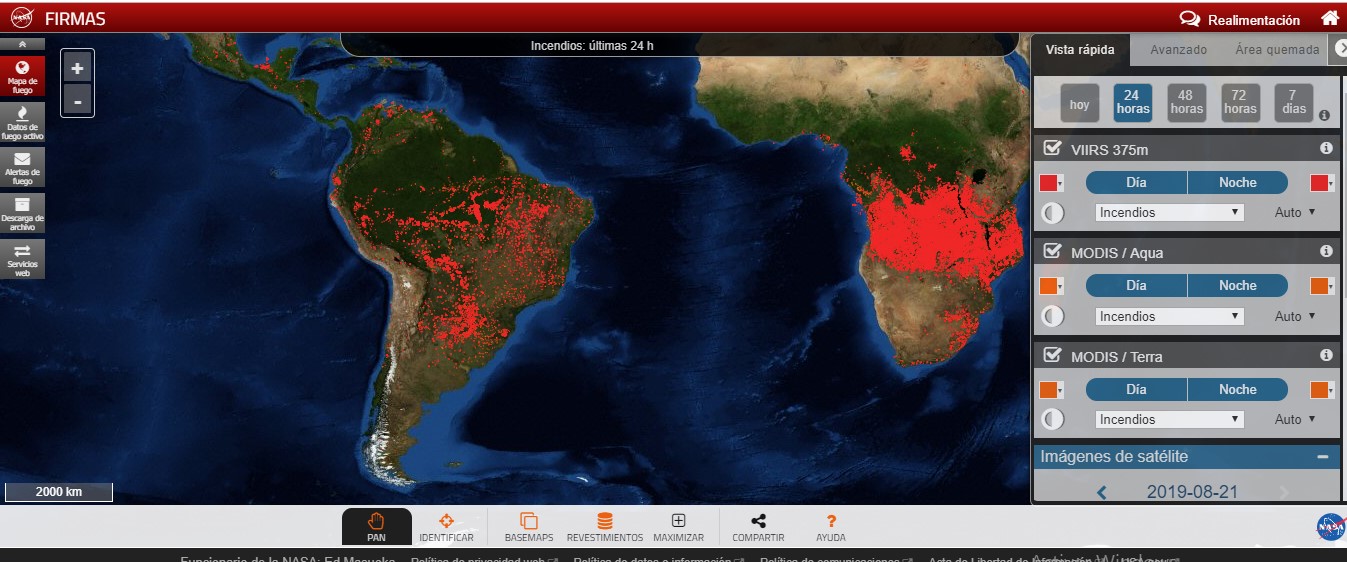Click MAXIMIZAR map tool
The image size is (1347, 562).
point(678,527)
